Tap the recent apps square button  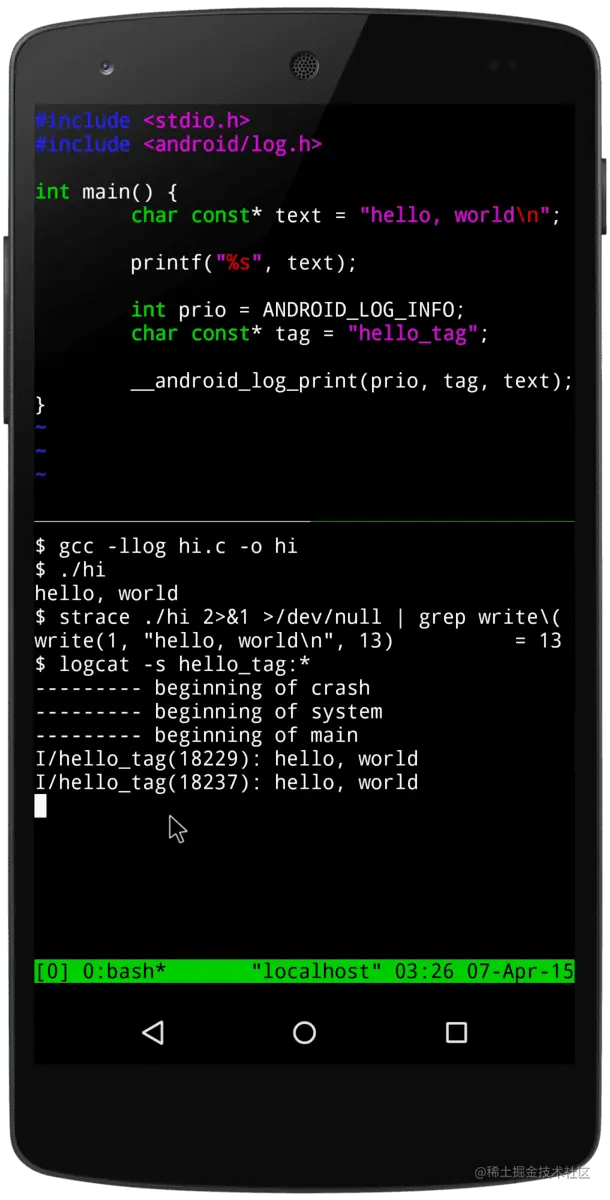click(x=456, y=1033)
